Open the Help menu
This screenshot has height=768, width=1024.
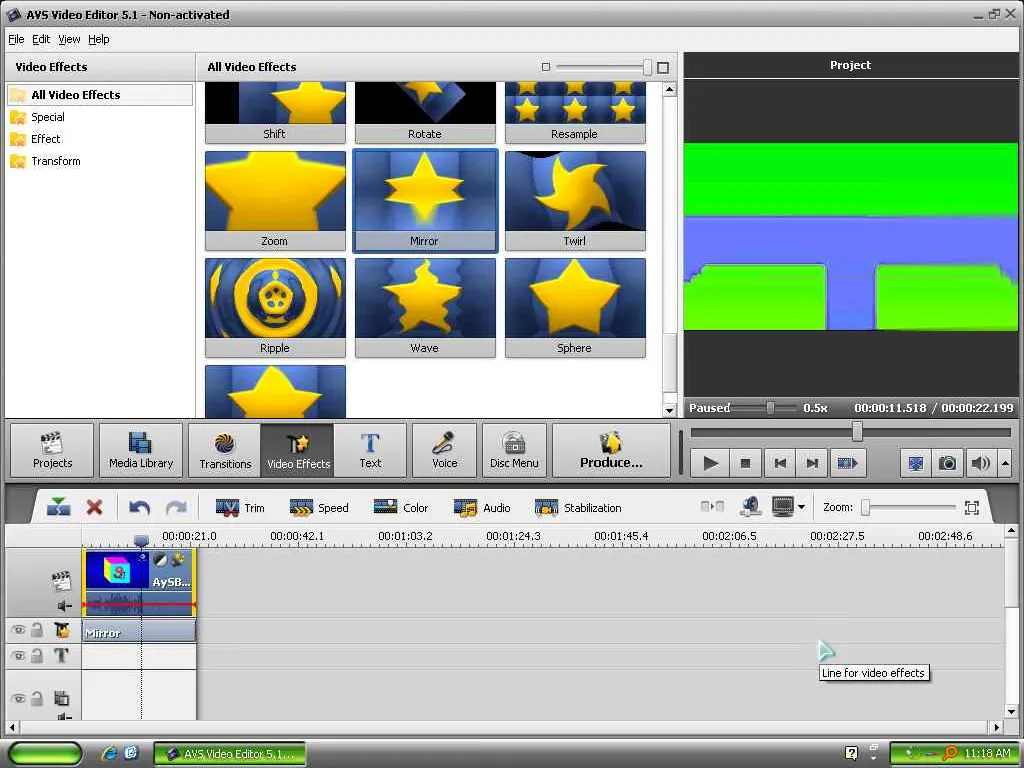[99, 39]
